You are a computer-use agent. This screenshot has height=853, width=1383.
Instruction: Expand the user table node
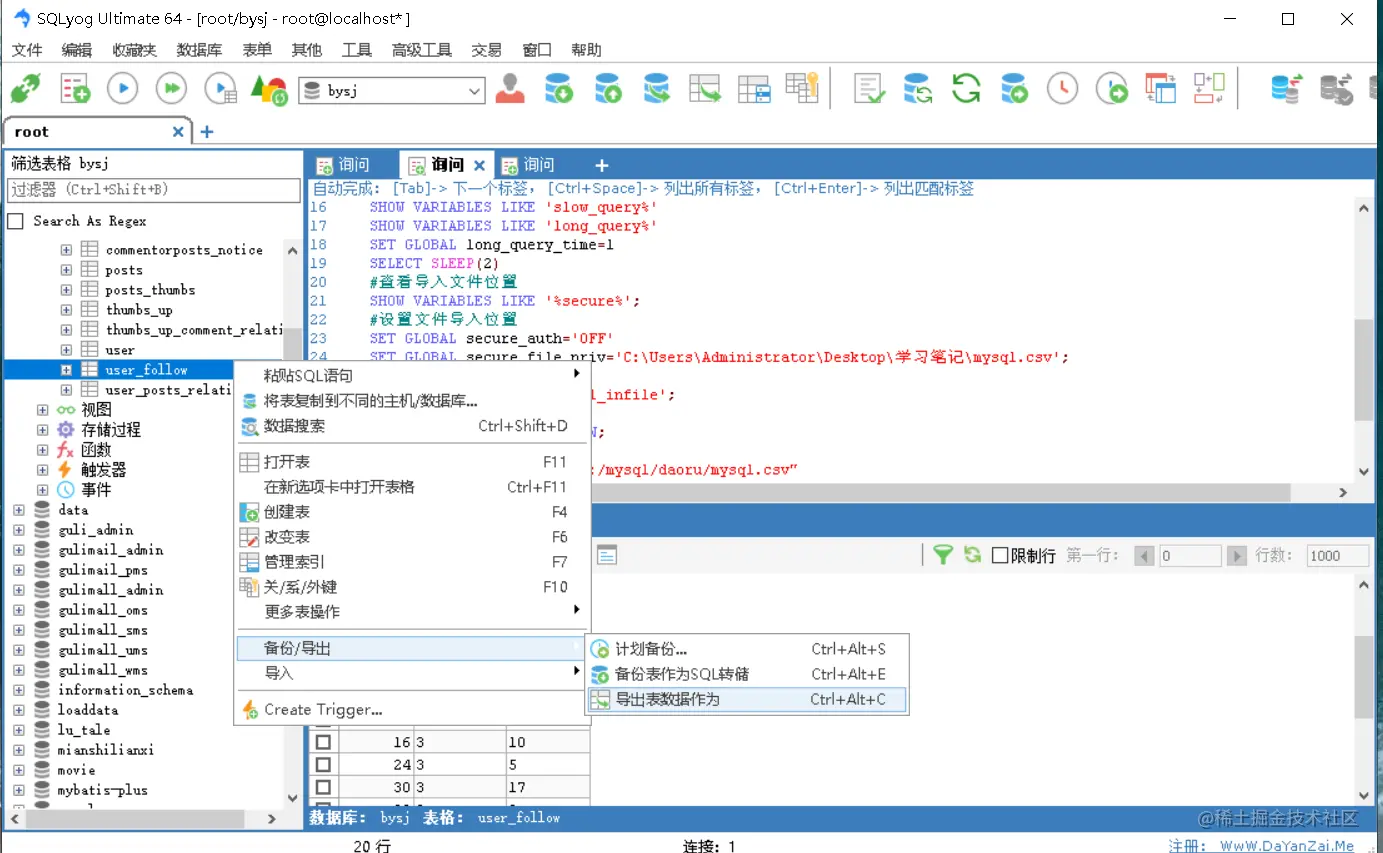(66, 350)
